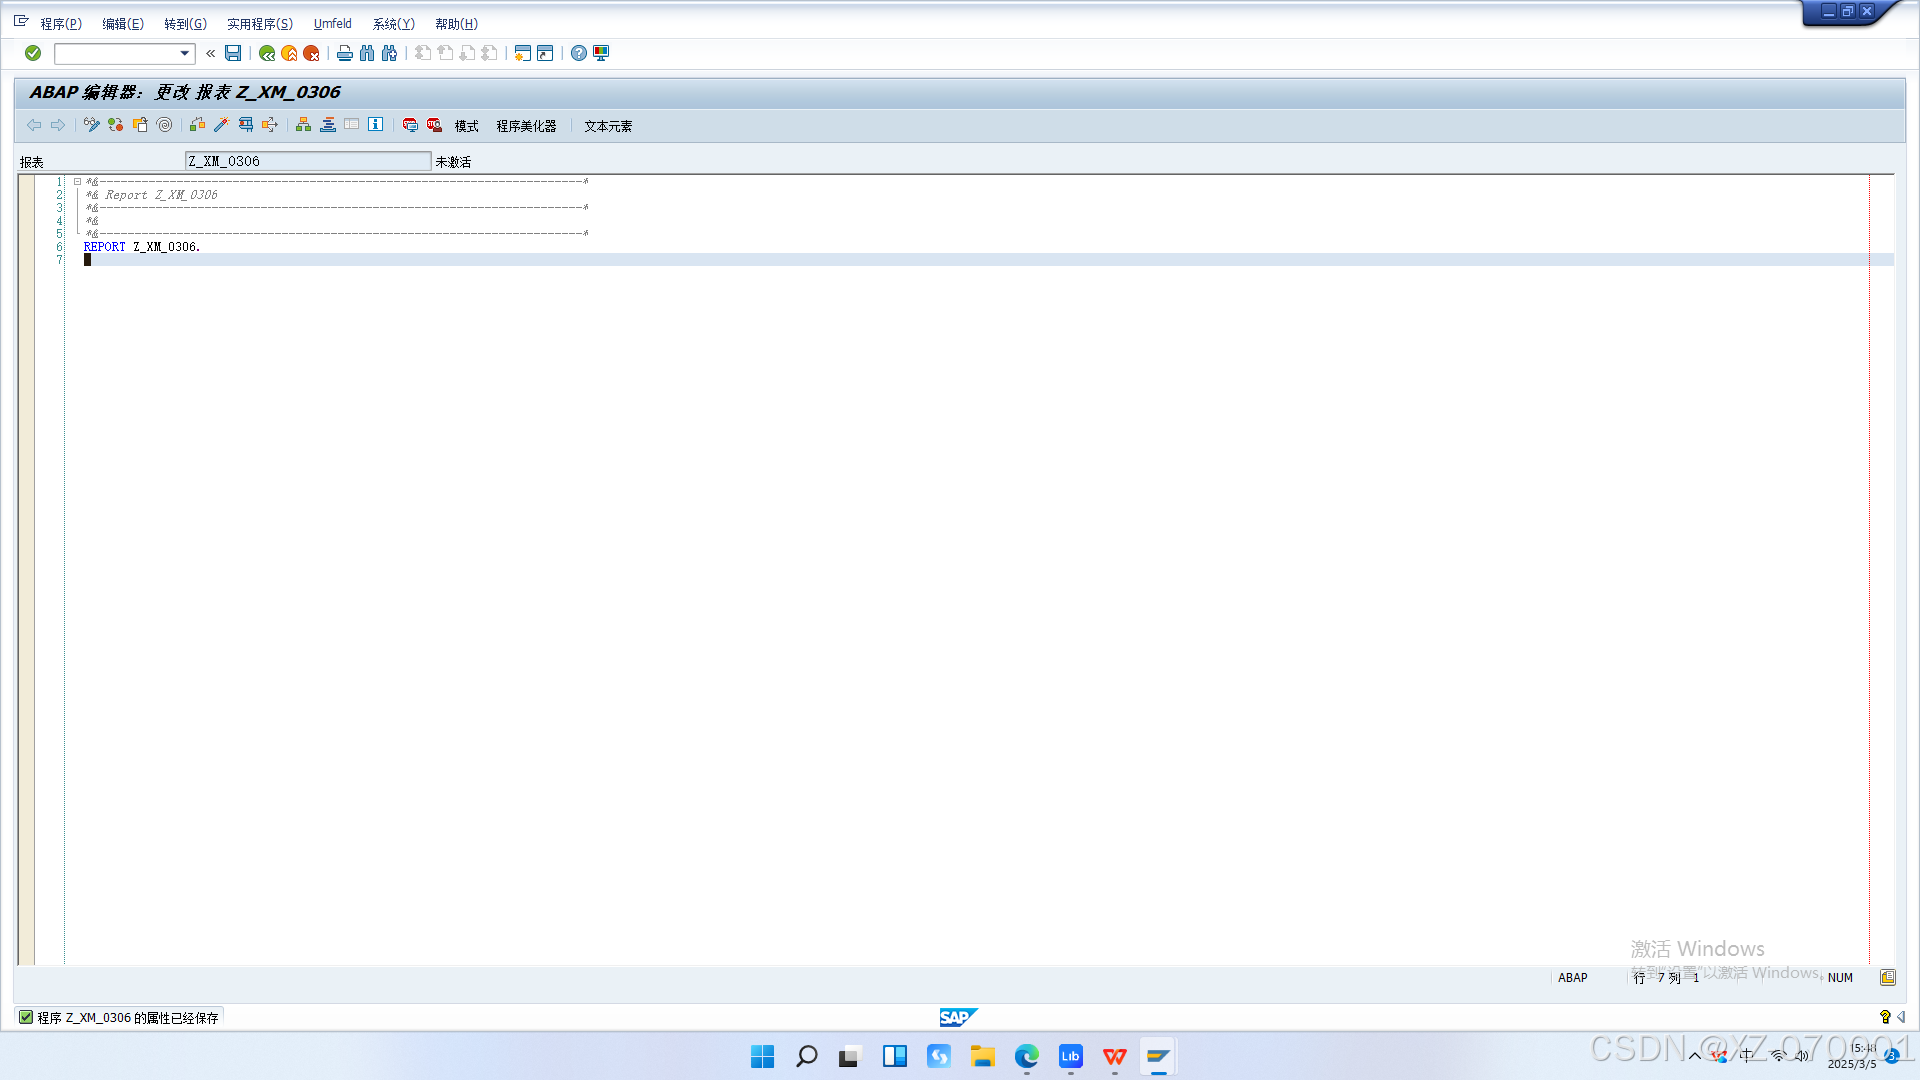
Task: Click the 文本元素 button
Action: [x=608, y=126]
